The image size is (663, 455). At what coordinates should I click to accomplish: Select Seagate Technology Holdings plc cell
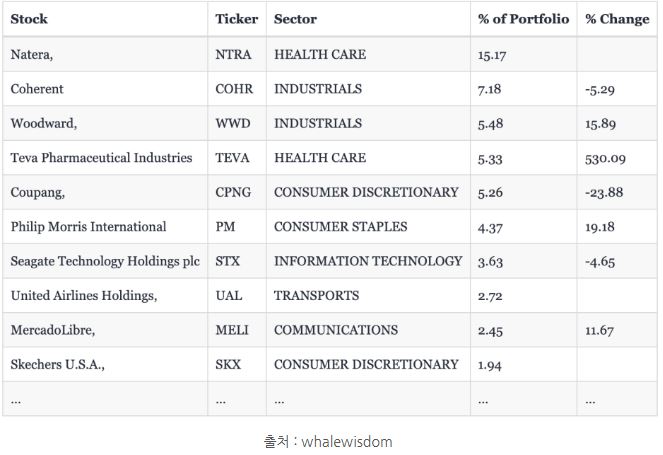105,261
